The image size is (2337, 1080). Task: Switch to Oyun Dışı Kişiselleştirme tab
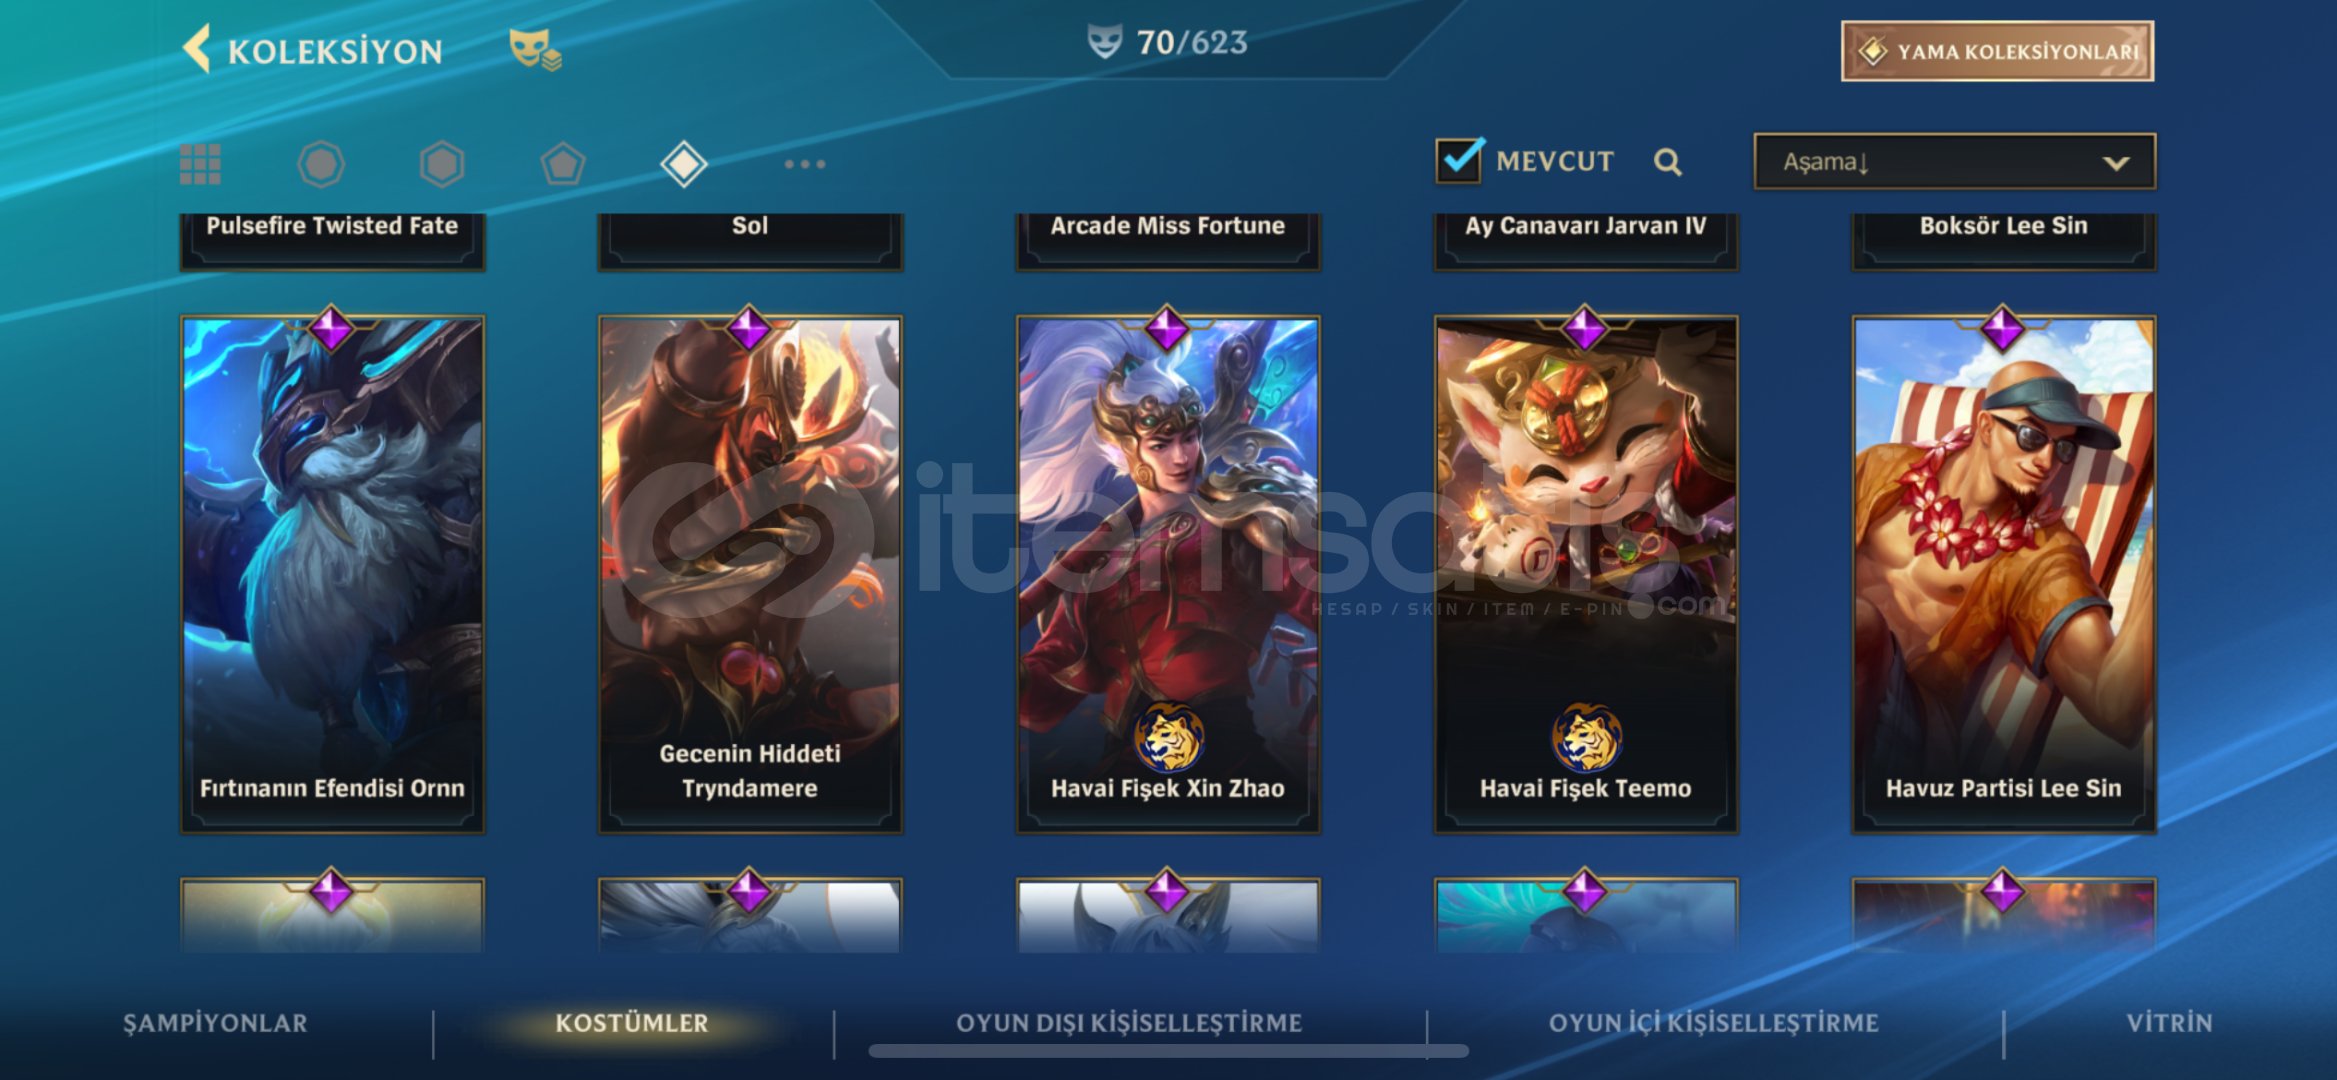pyautogui.click(x=1129, y=1023)
